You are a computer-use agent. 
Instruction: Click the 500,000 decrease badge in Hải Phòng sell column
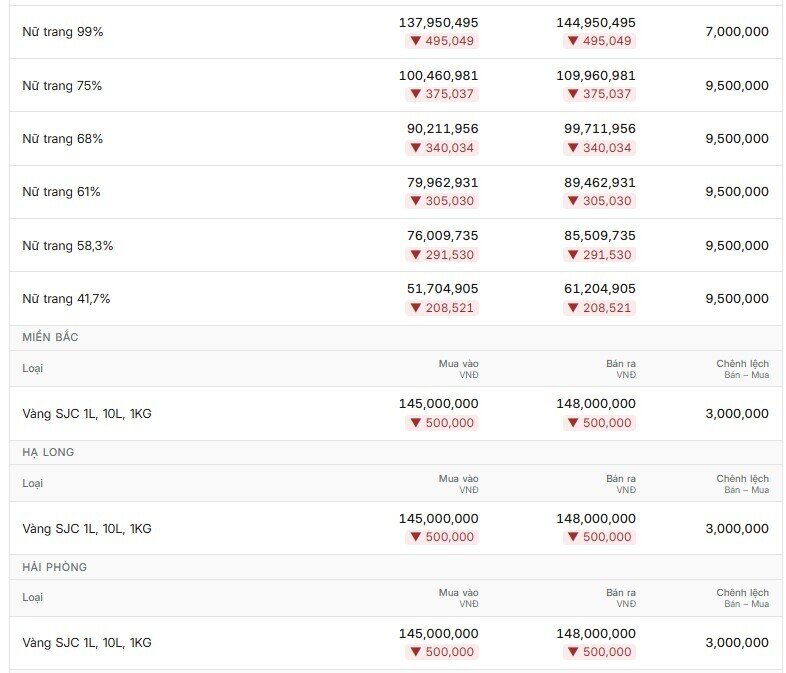600,651
